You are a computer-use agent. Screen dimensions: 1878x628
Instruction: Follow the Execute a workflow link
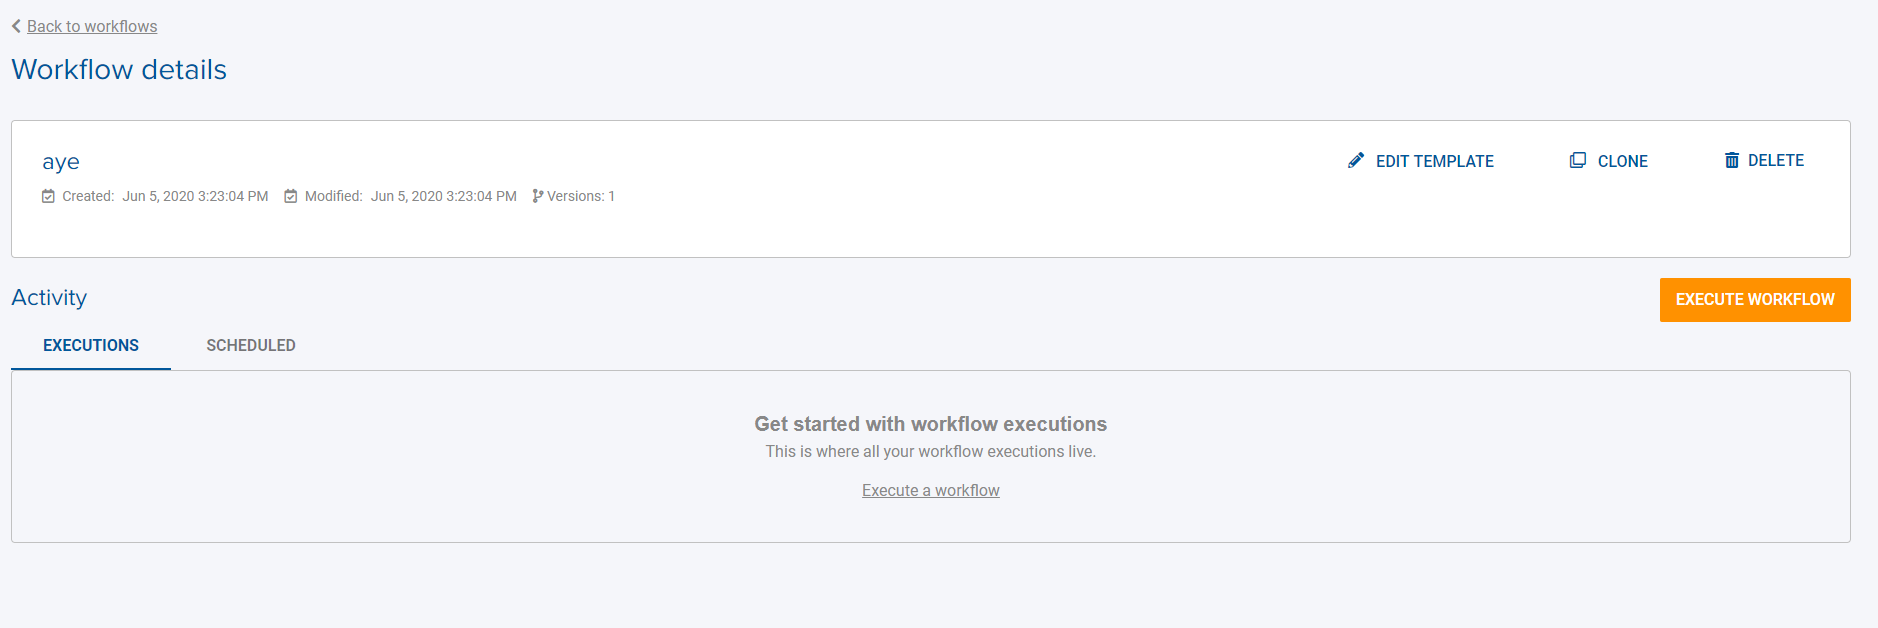point(929,490)
